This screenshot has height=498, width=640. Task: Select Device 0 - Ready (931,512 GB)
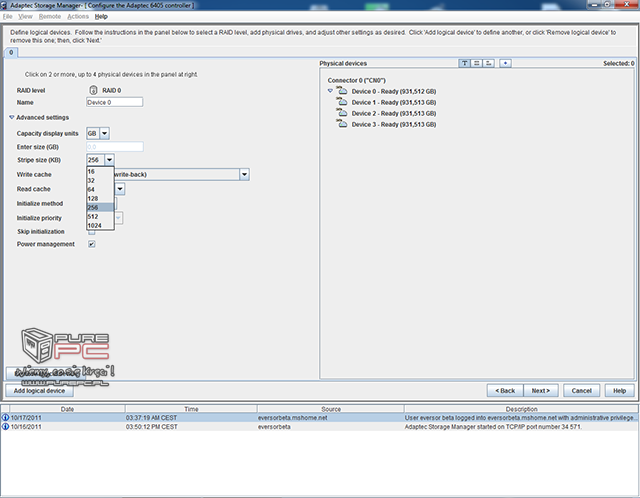pos(394,91)
